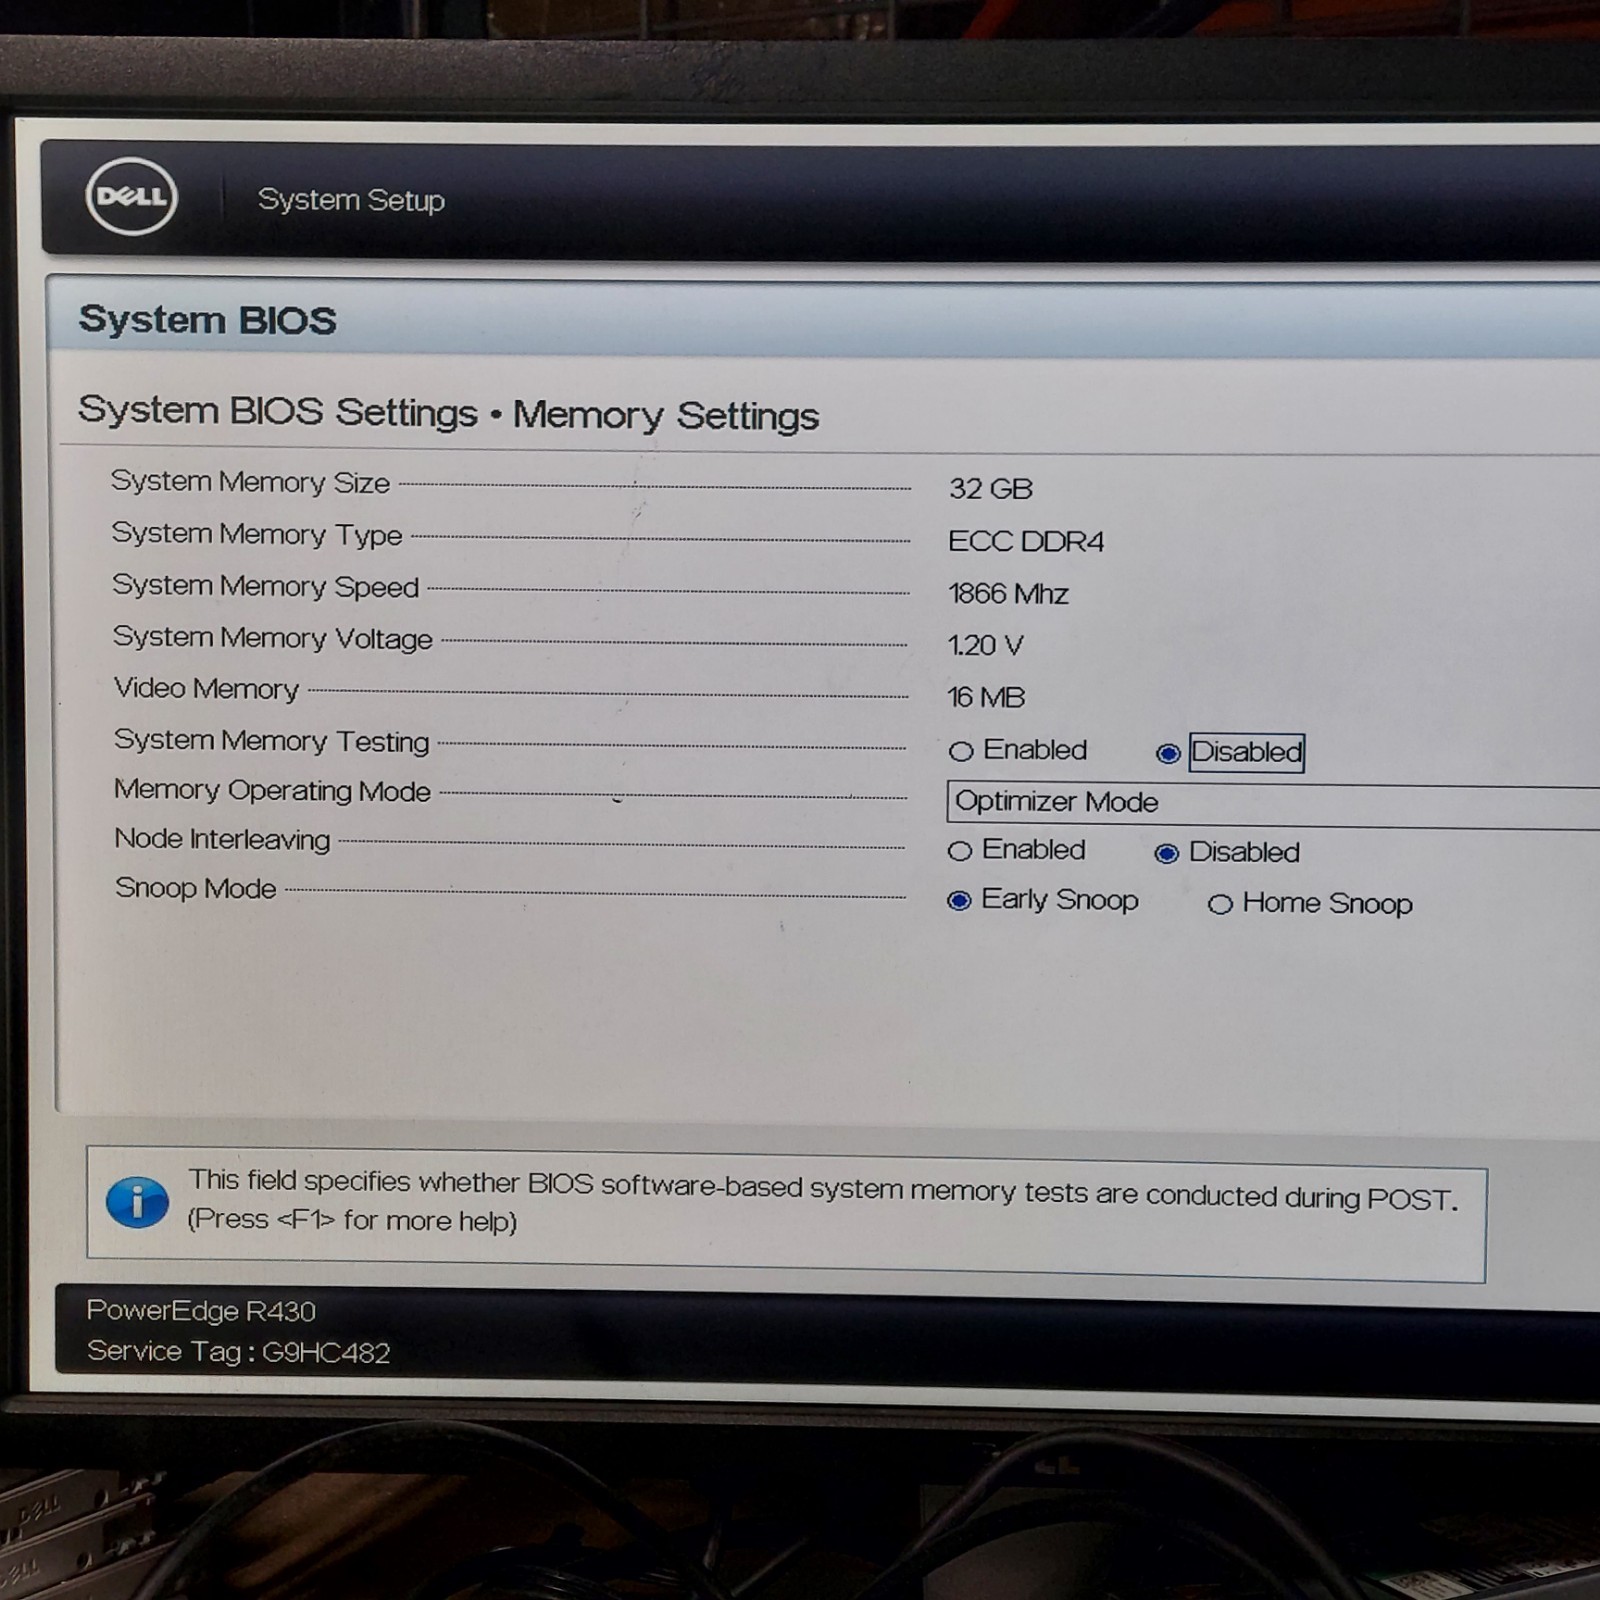Click the 32 GB memory size value
Screen dimensions: 1600x1600
(990, 489)
